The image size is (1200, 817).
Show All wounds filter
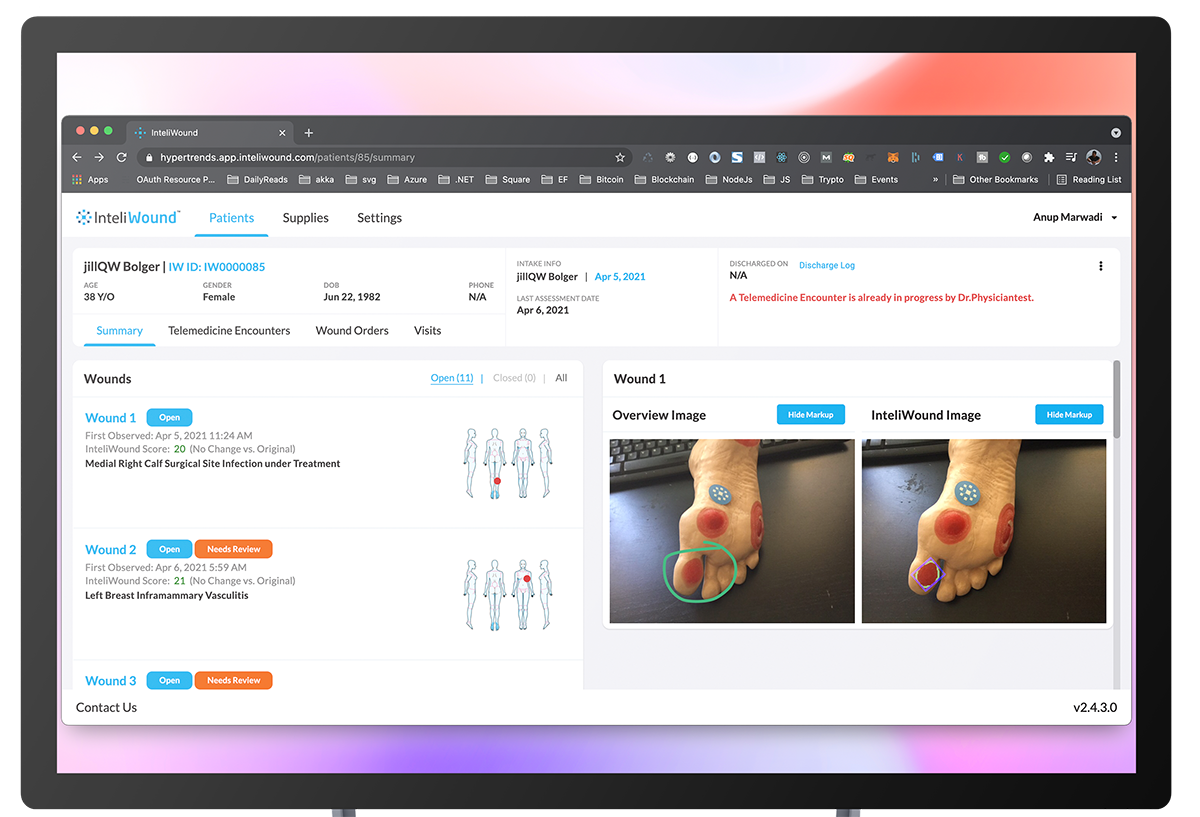561,378
